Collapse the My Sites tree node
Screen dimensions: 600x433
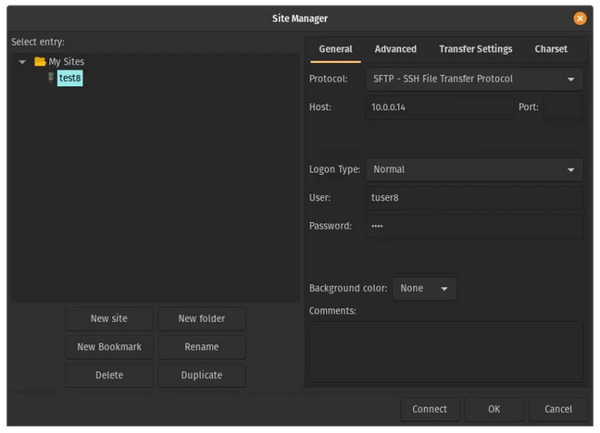coord(22,62)
